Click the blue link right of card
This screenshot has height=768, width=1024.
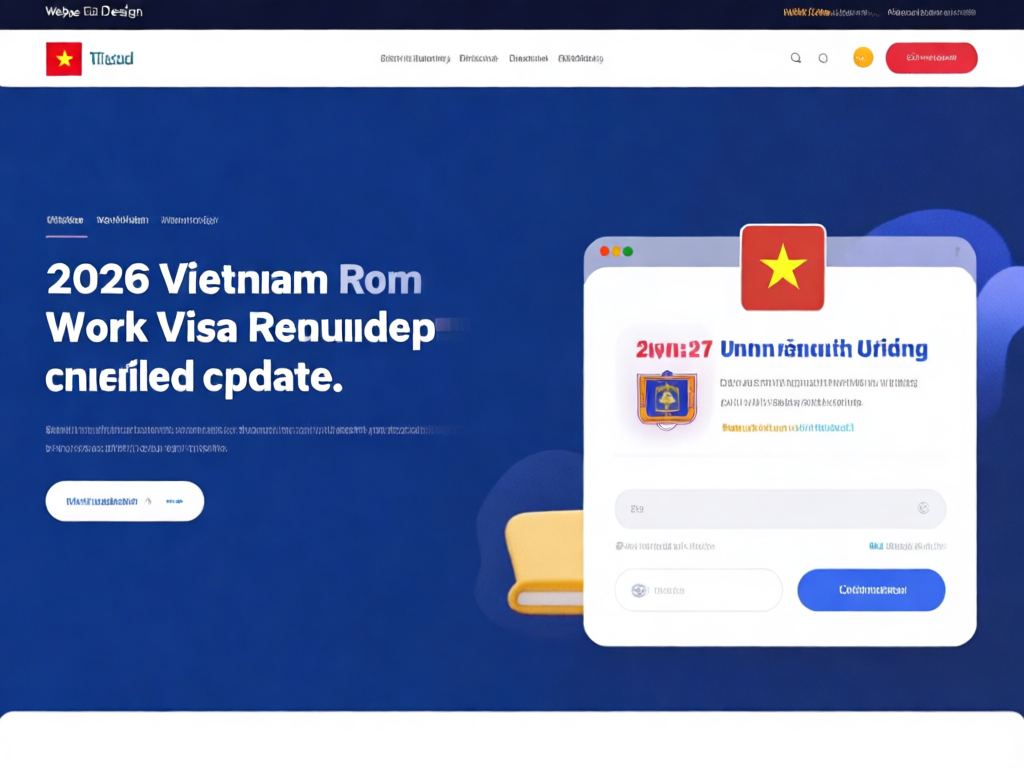[907, 546]
